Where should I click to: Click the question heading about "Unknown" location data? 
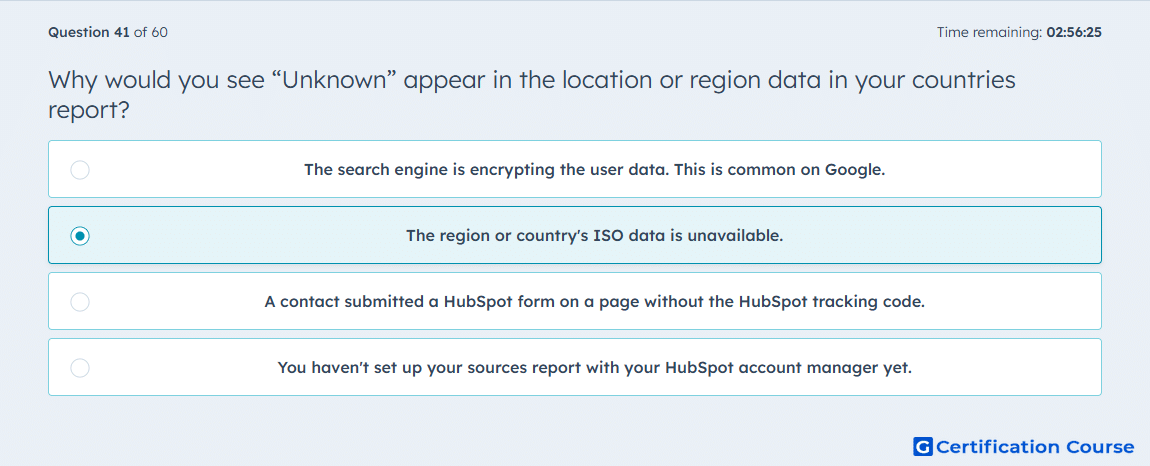click(532, 95)
